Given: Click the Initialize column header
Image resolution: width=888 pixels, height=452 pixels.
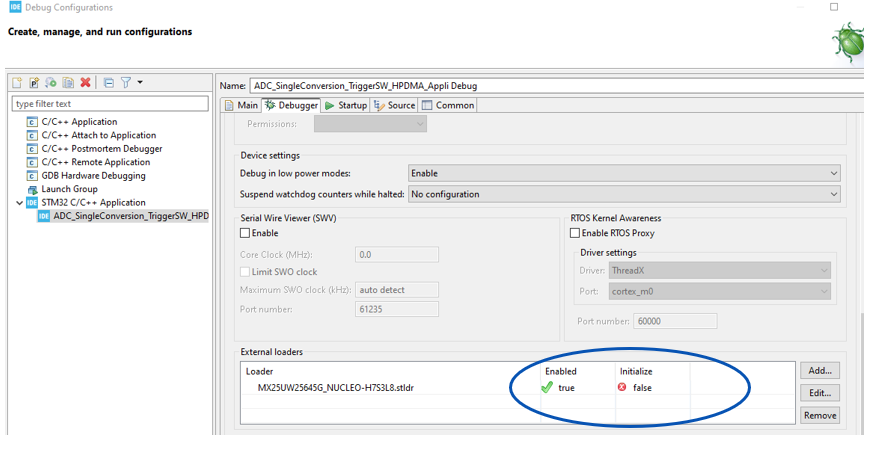Looking at the screenshot, I should pyautogui.click(x=636, y=372).
